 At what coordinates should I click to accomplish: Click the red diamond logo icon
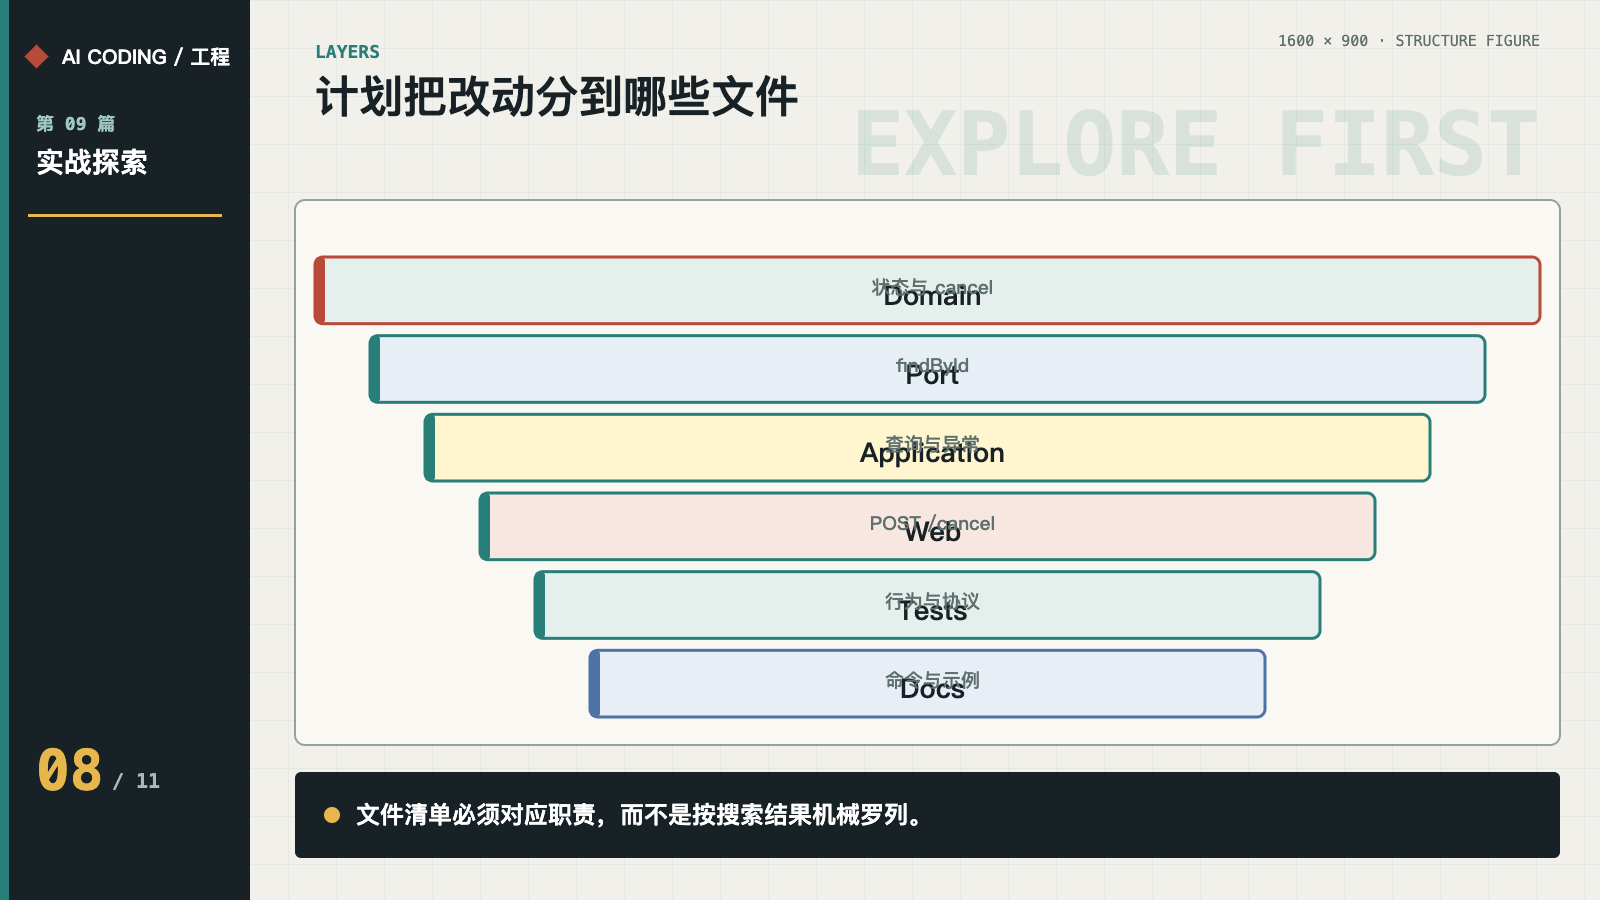coord(37,56)
